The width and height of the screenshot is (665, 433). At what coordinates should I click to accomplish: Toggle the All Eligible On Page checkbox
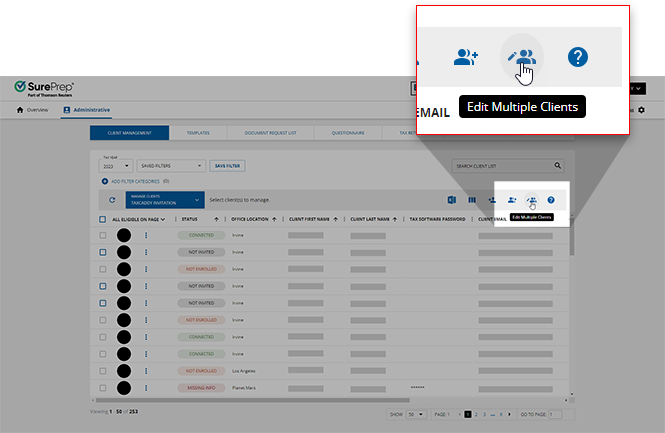102,219
